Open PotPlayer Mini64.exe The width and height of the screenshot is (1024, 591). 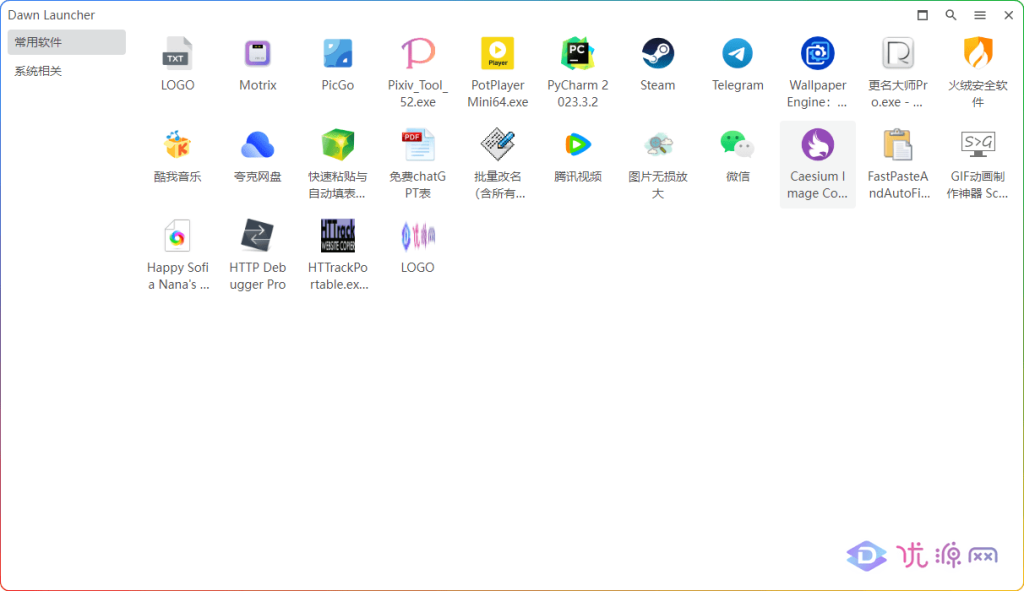point(497,54)
